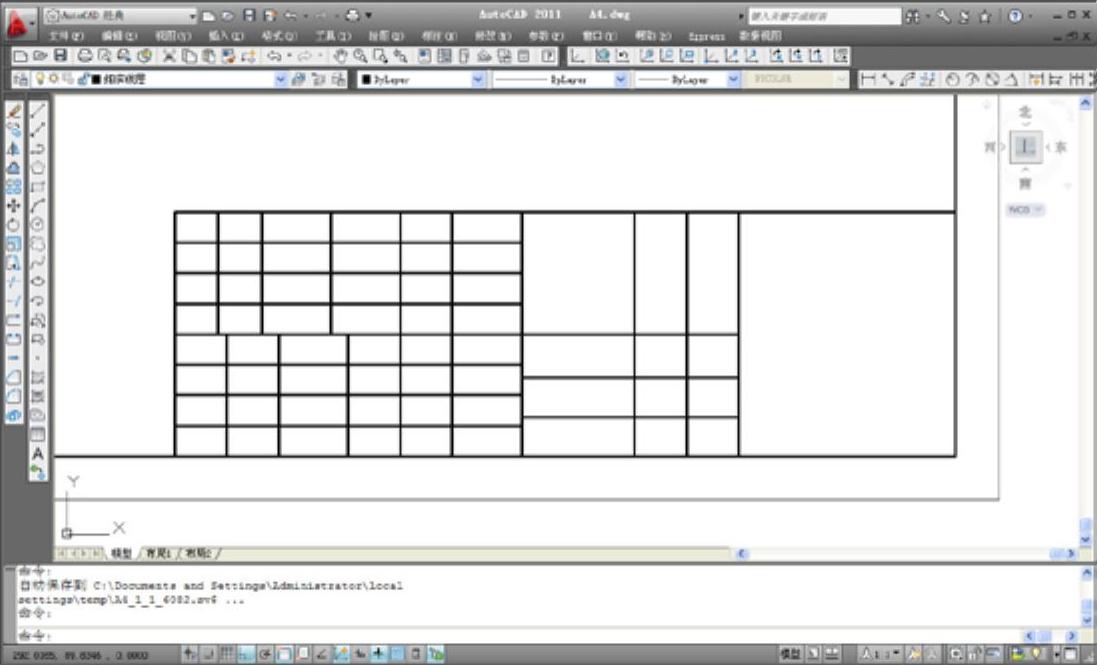
Task: Switch to the Layout1 tab
Action: 158,553
